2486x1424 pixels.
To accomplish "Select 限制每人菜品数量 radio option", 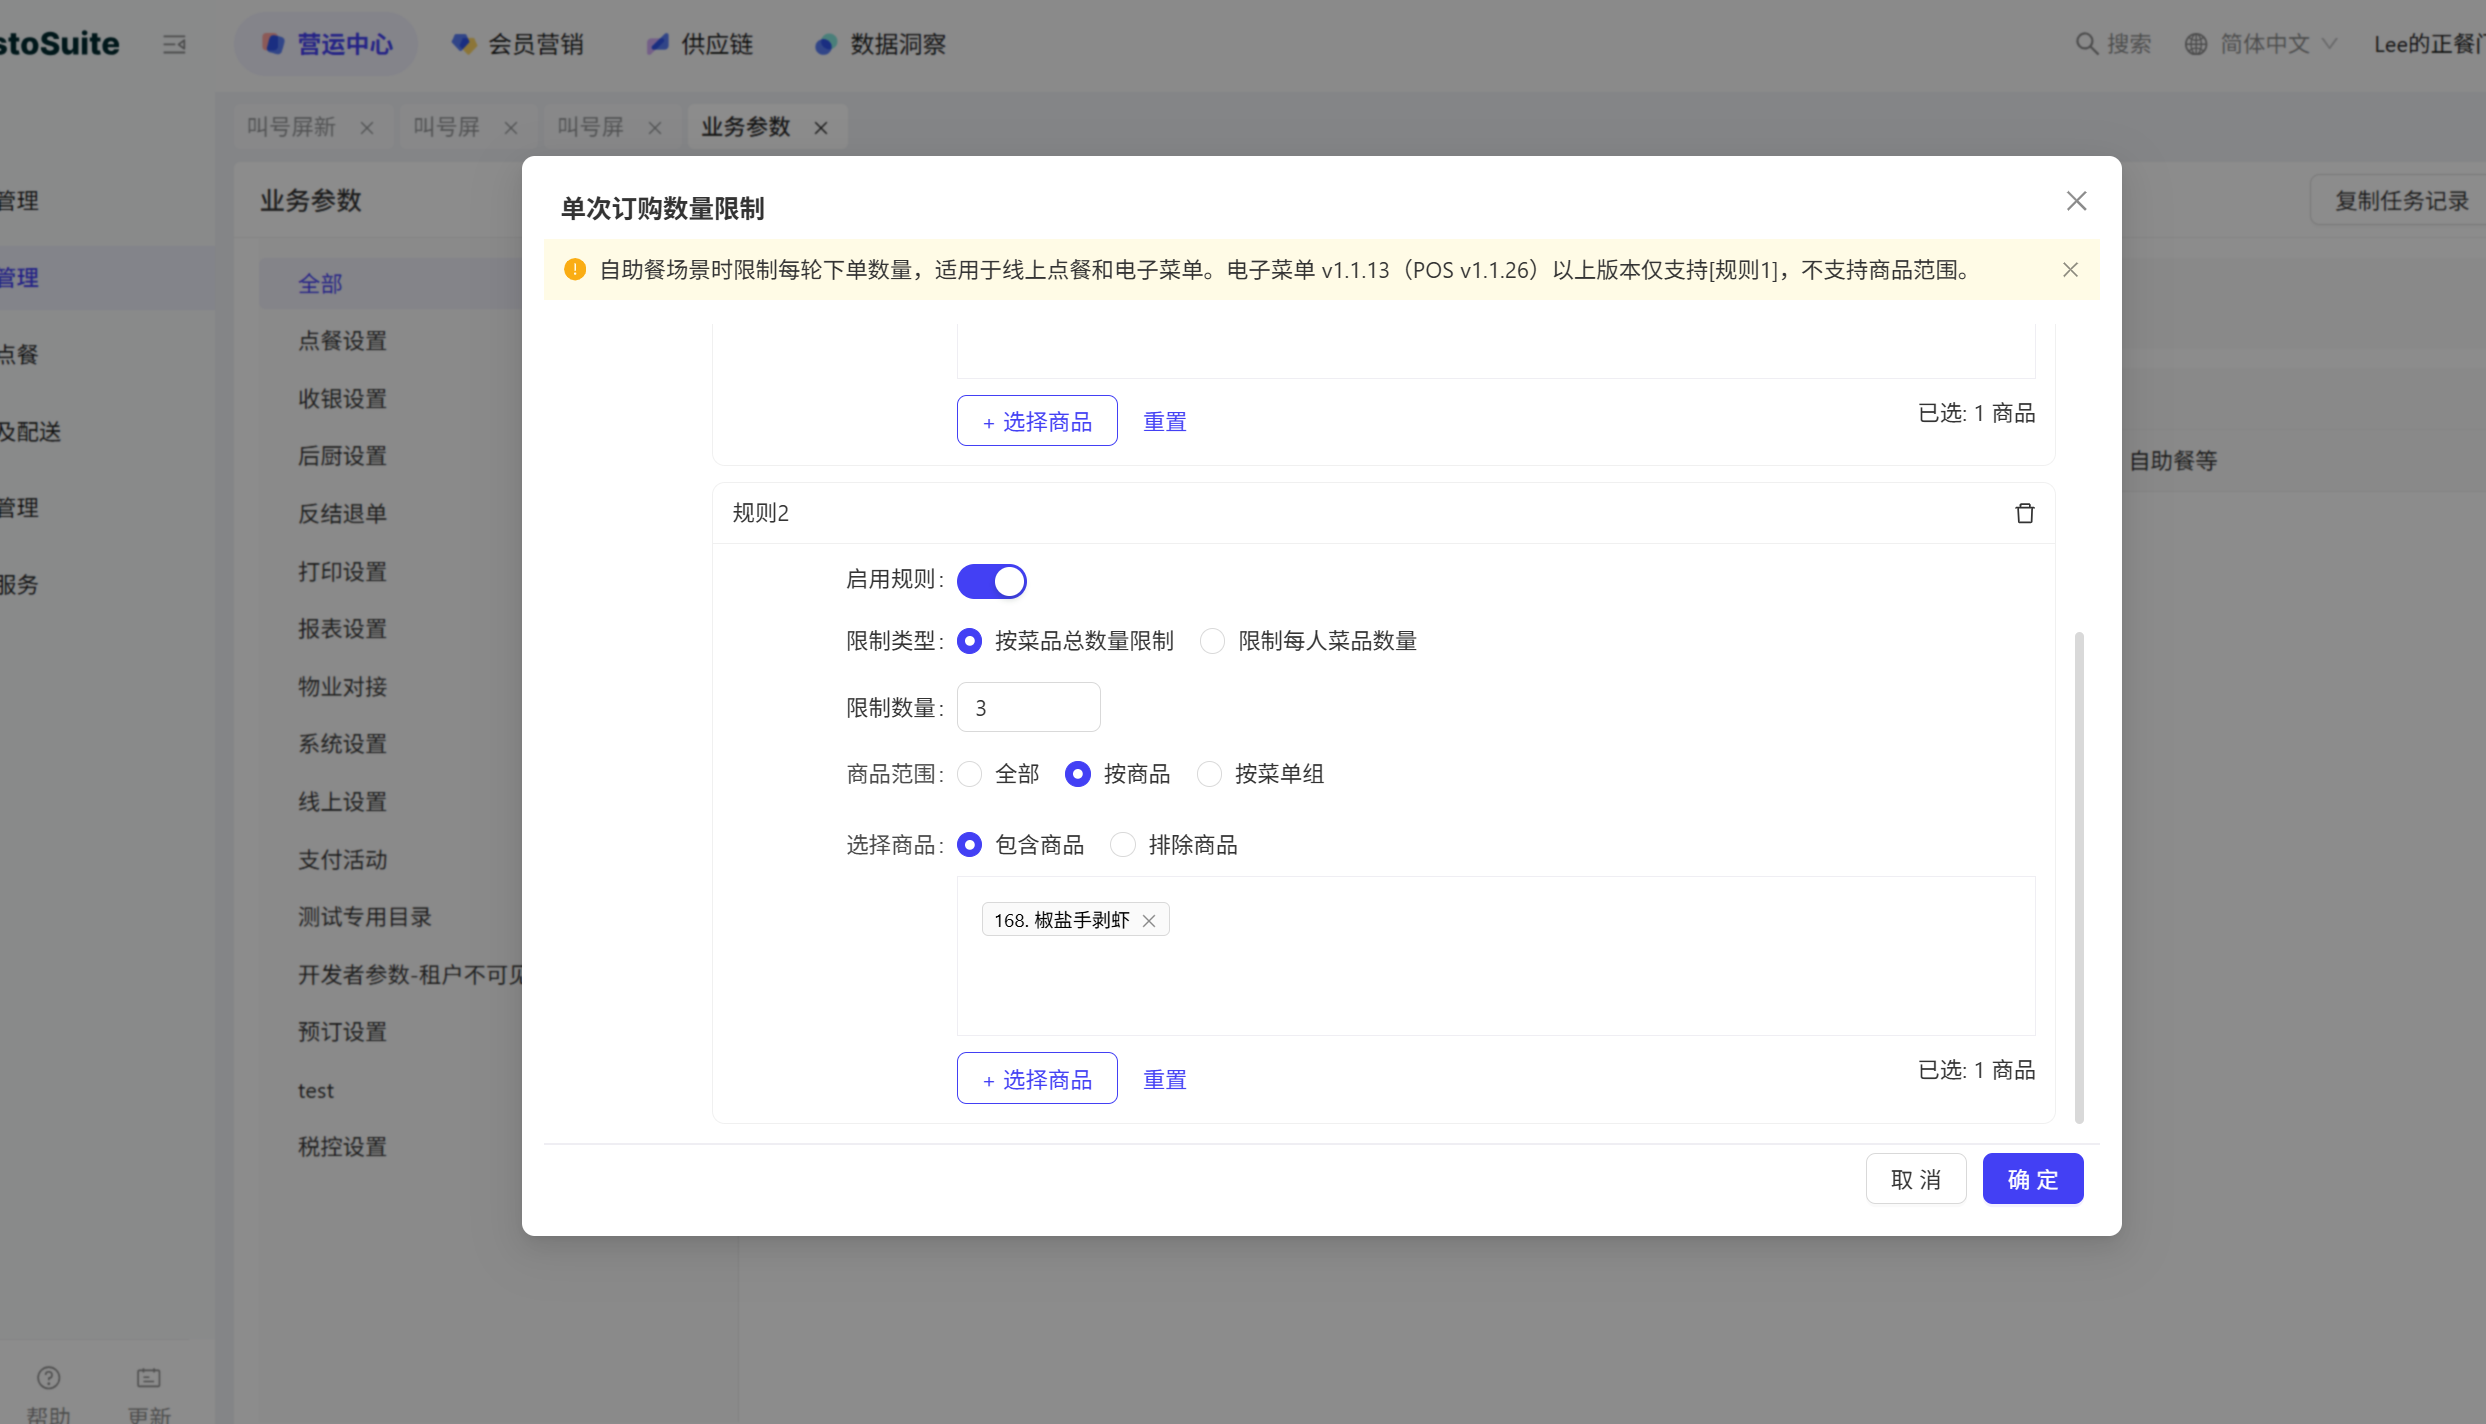I will 1212,641.
